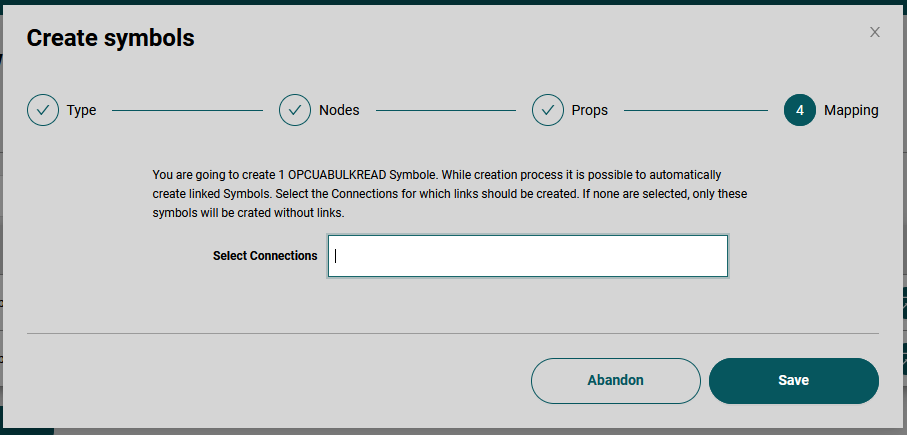Click the Nodes step checkmark icon
This screenshot has width=907, height=435.
(295, 110)
